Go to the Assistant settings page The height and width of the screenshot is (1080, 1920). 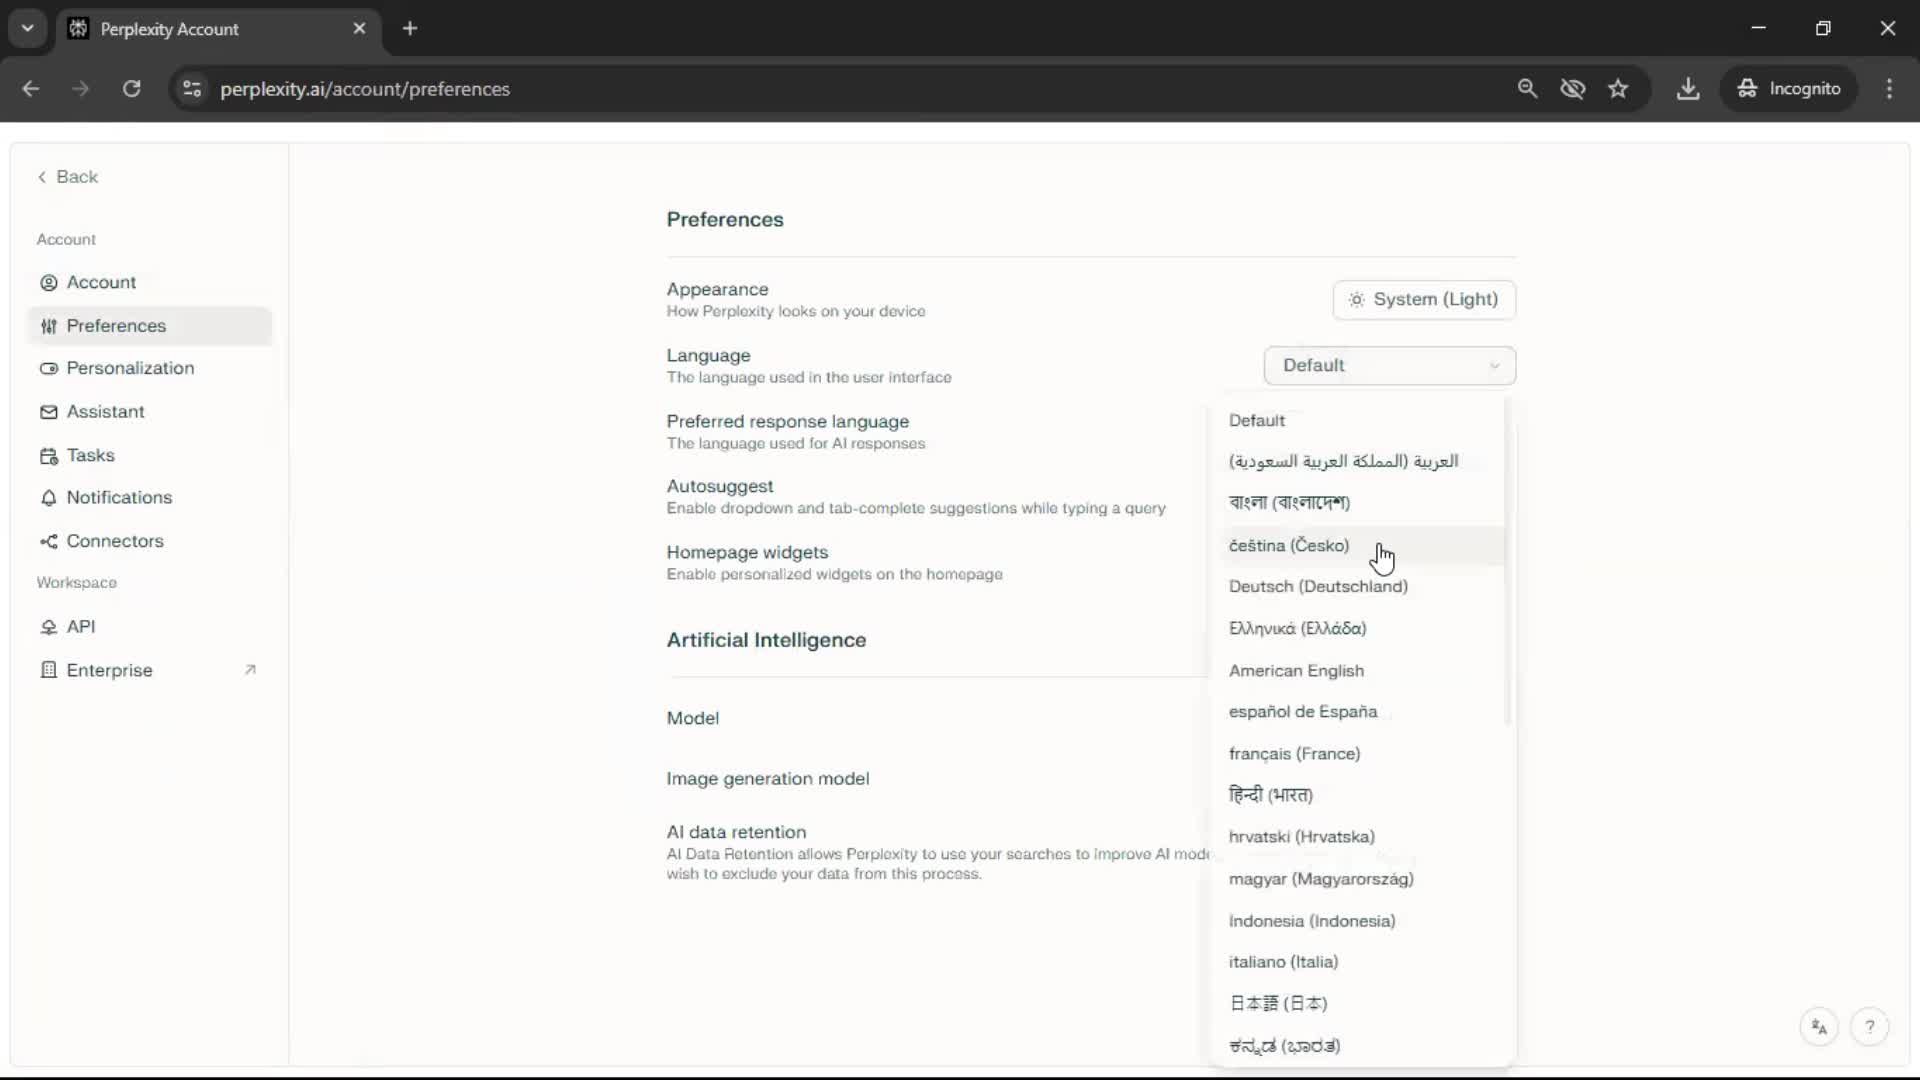105,412
